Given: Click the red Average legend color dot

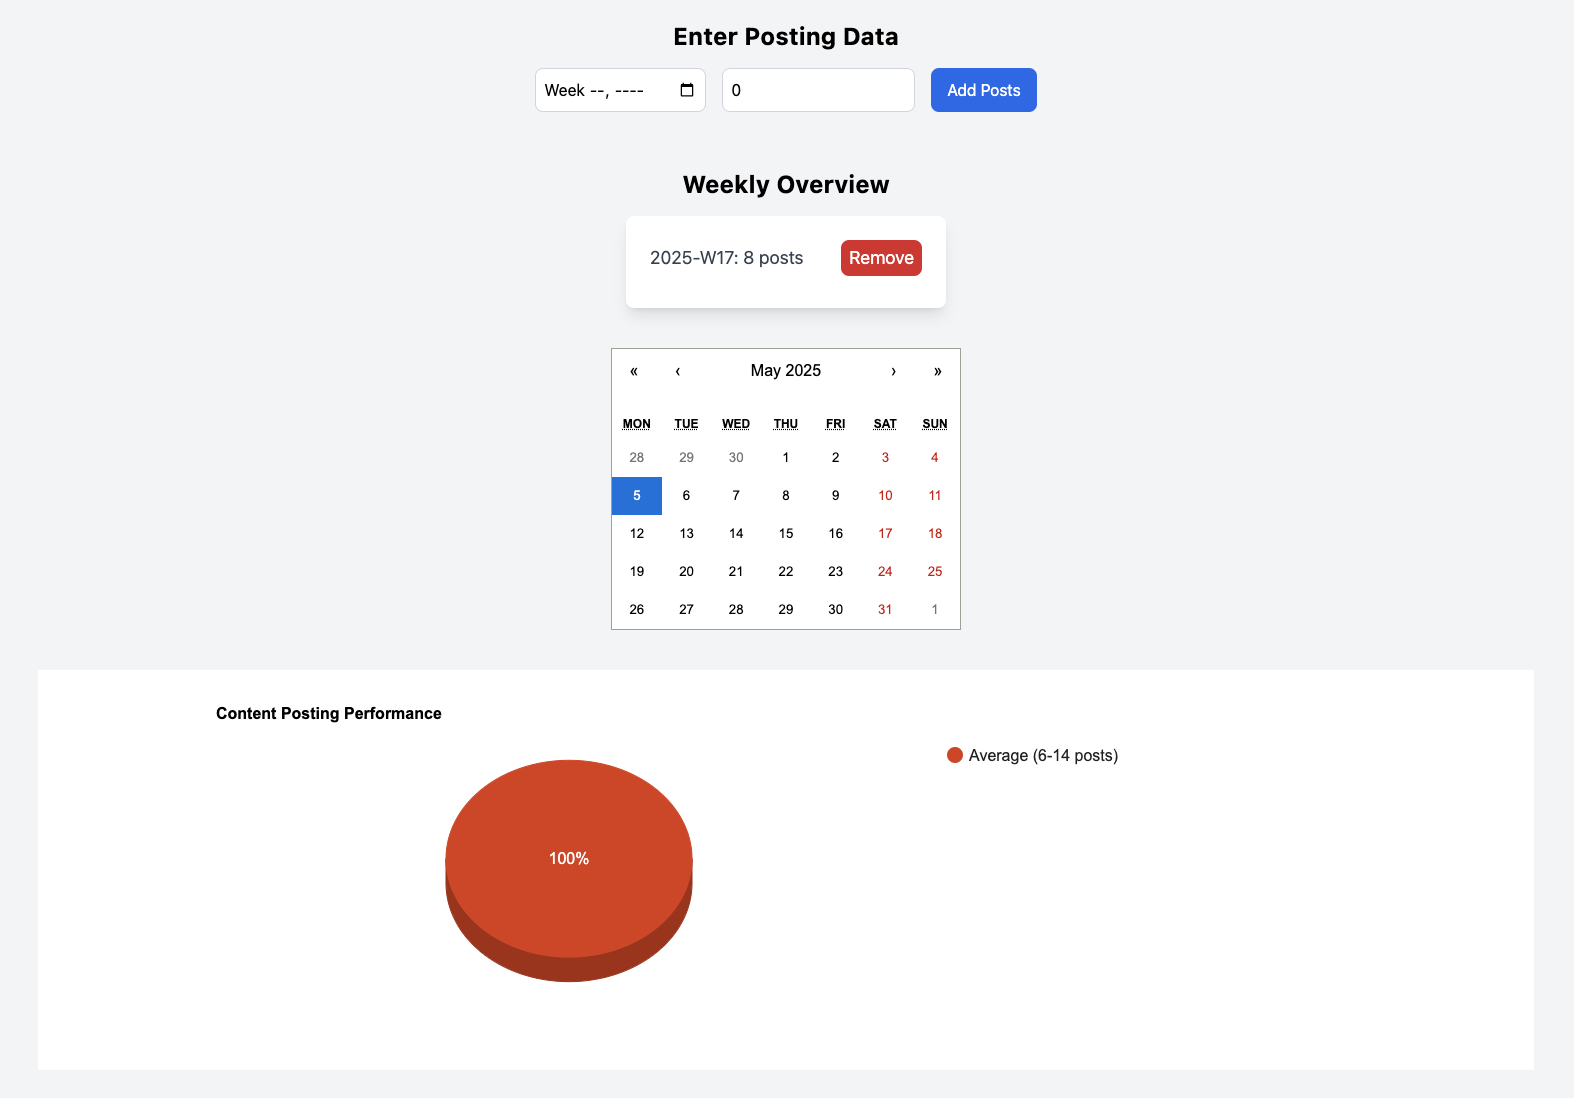Looking at the screenshot, I should point(955,755).
